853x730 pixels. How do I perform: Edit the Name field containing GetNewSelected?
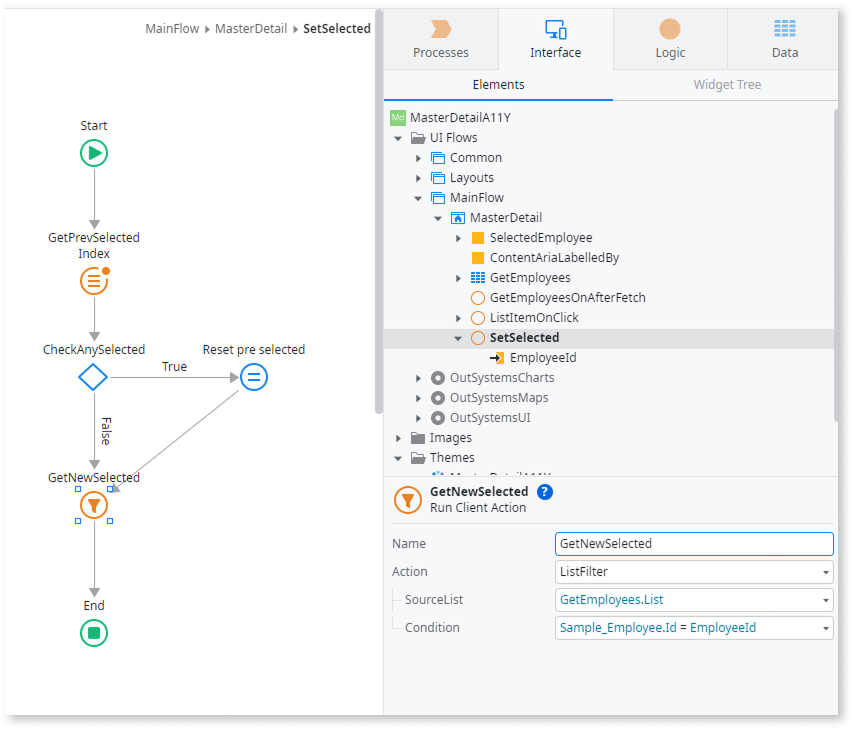point(694,544)
